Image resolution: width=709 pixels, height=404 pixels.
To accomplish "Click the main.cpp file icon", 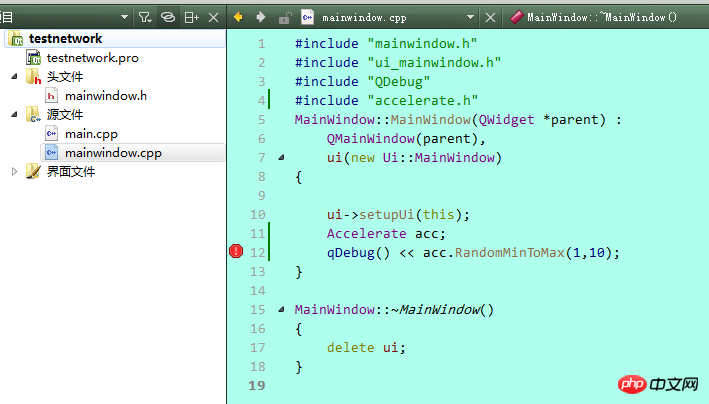I will click(52, 133).
